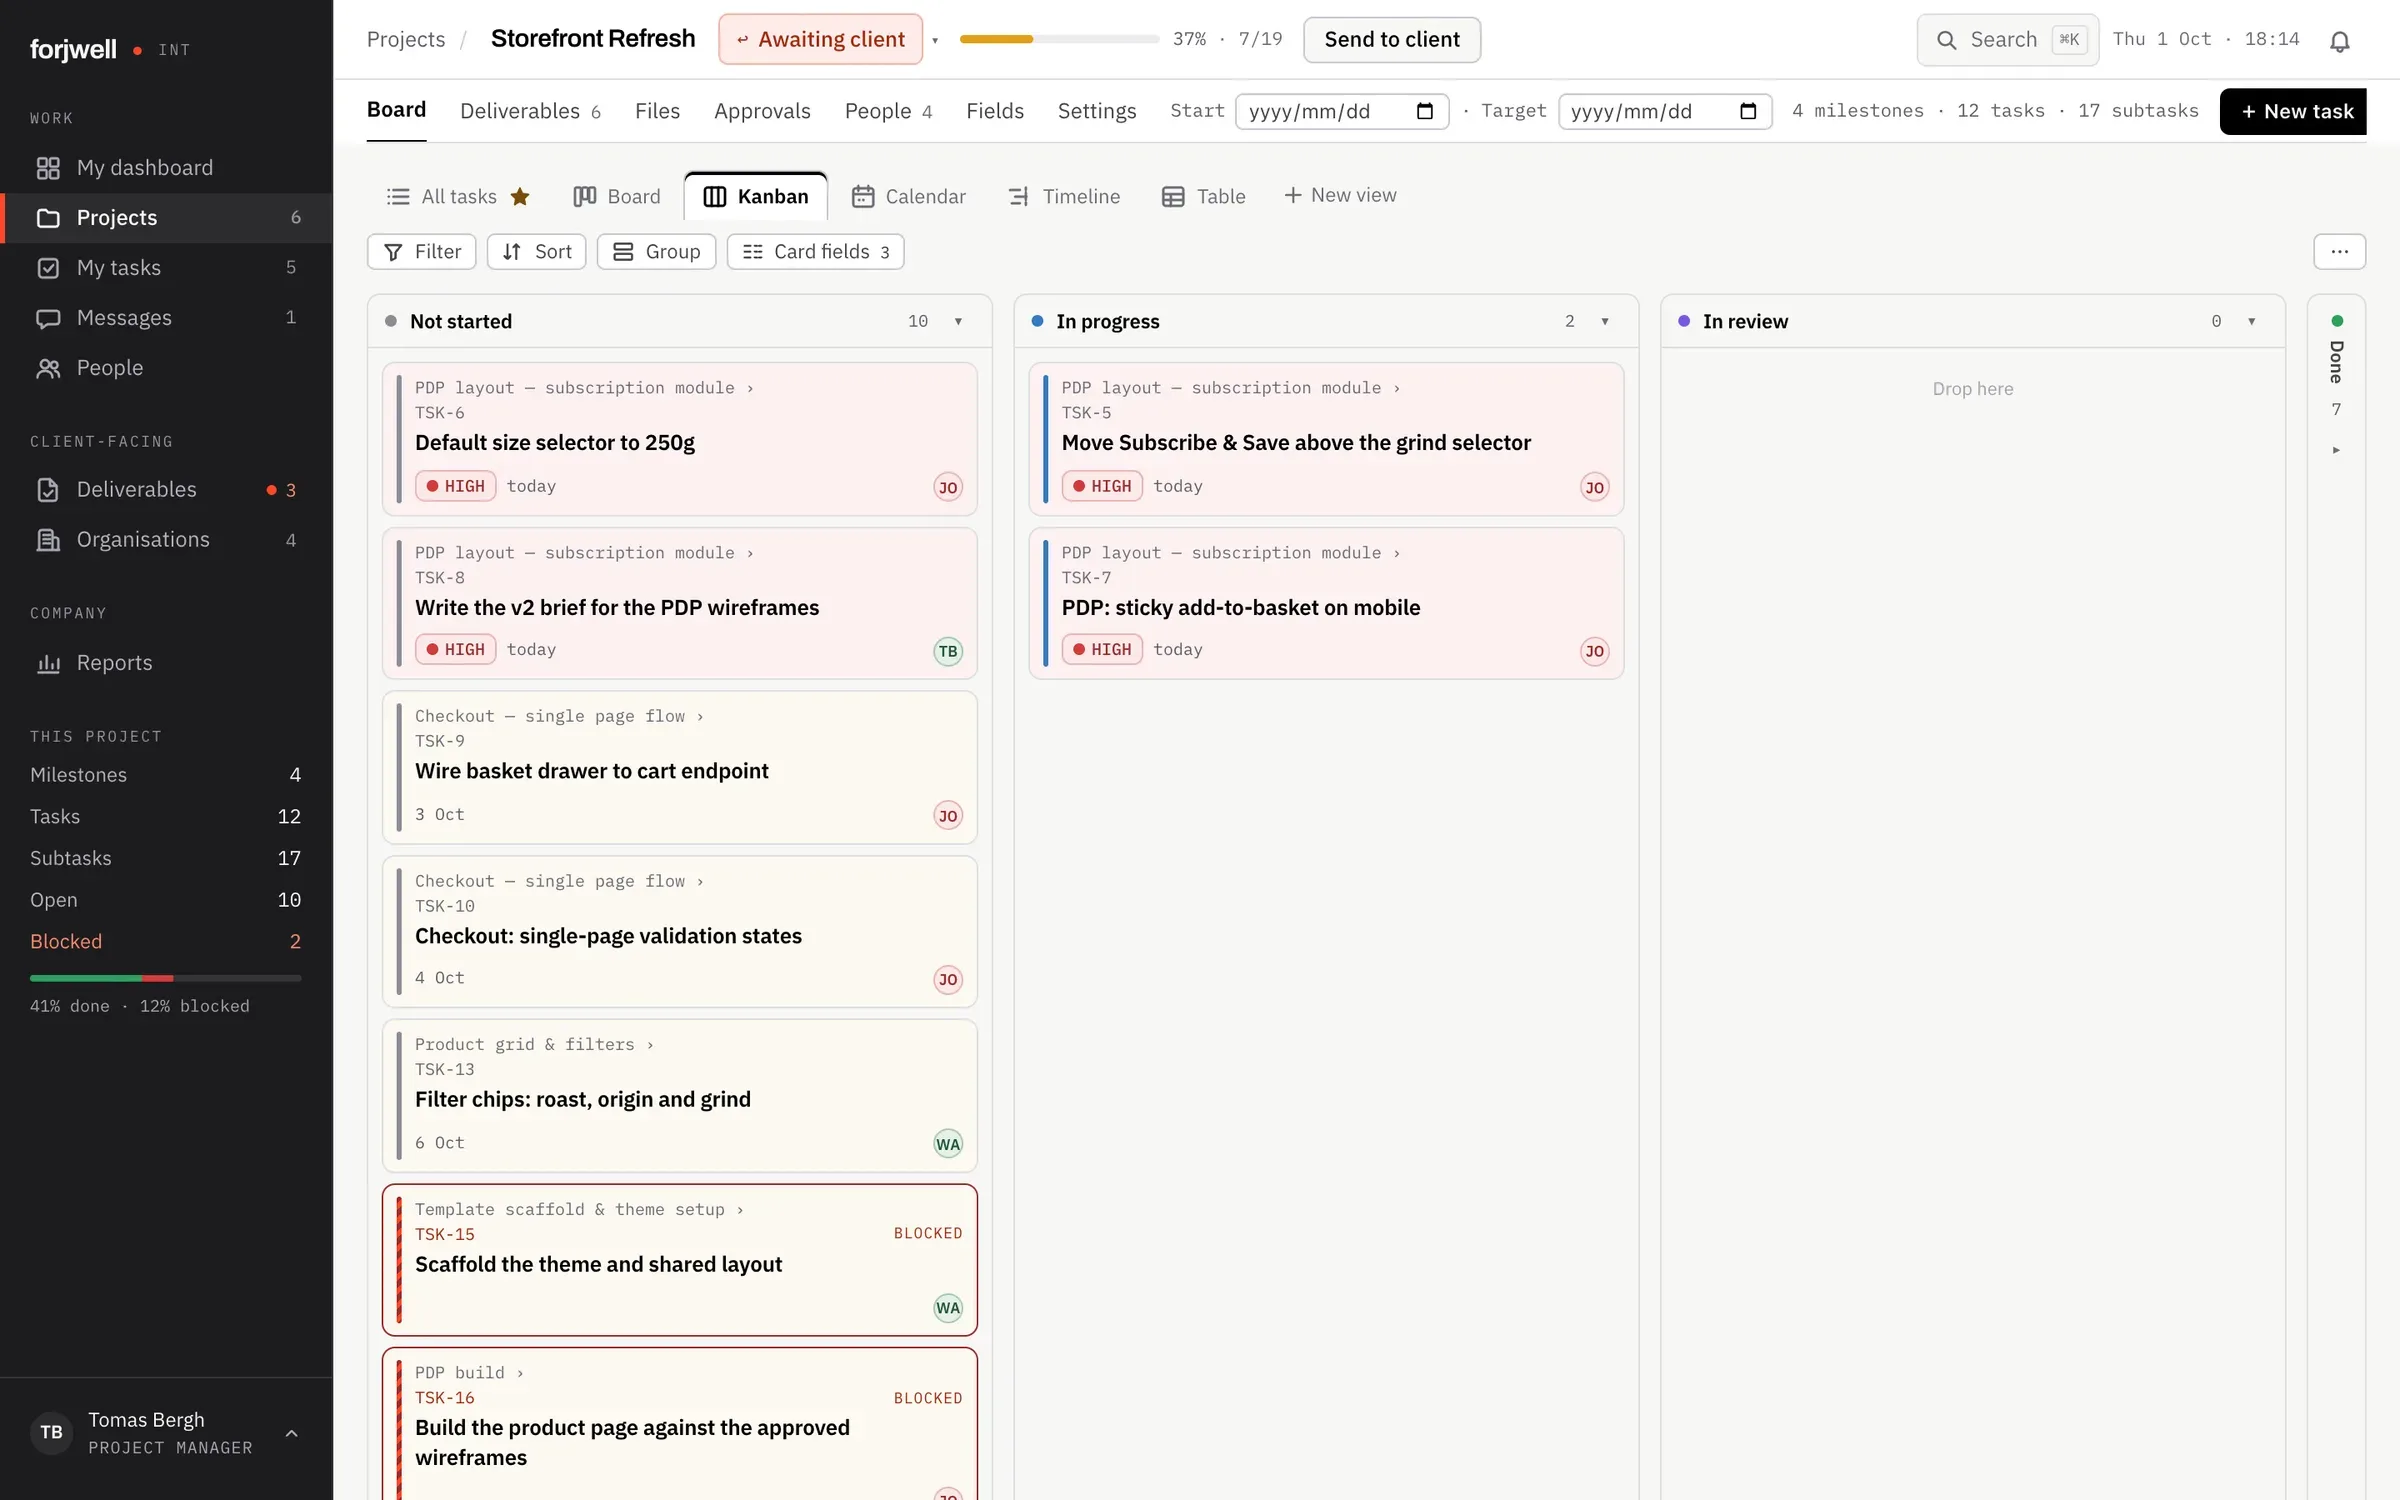This screenshot has width=2400, height=1500.
Task: Click the HIGH priority tag on TSK-8
Action: coord(456,650)
